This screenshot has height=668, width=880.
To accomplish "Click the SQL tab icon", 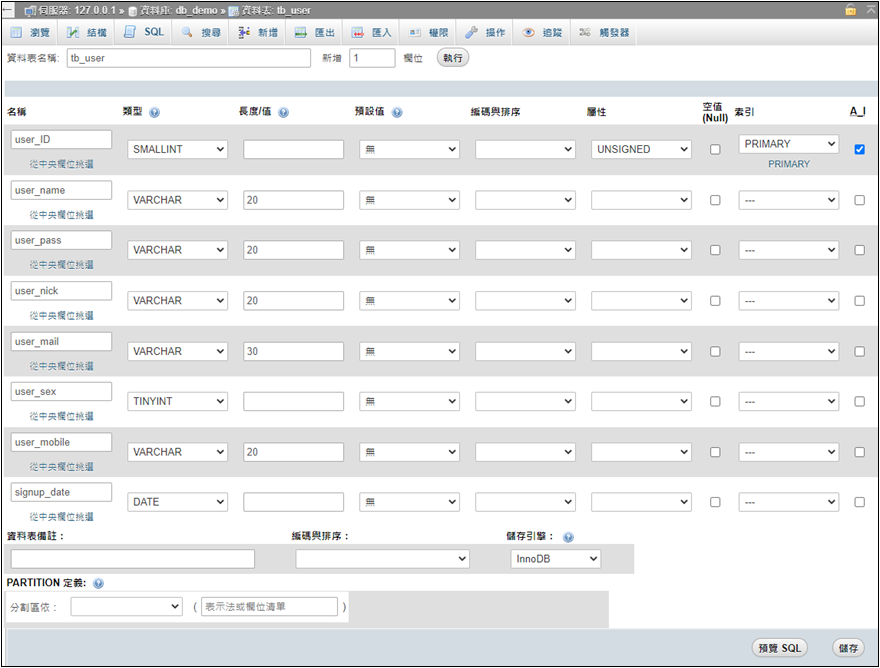I will tap(130, 32).
